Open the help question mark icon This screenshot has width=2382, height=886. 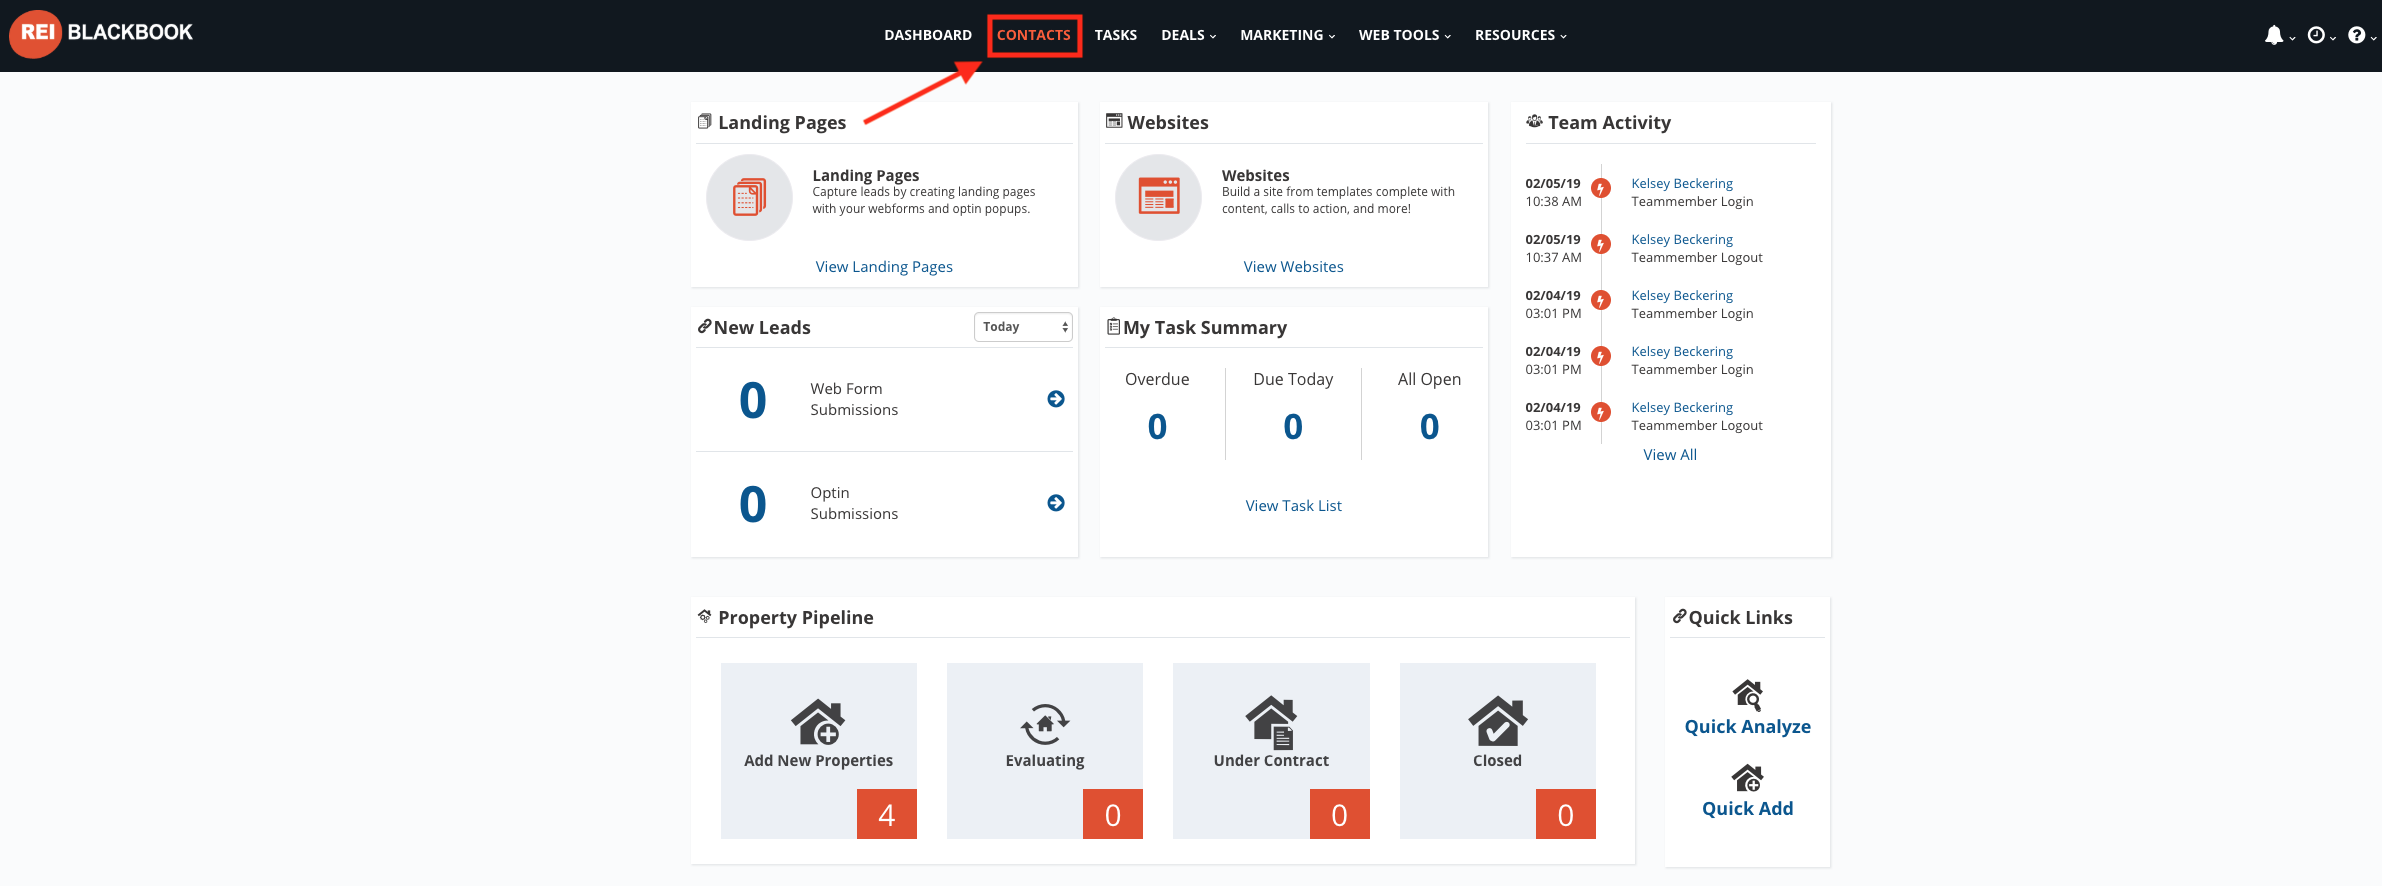[x=2357, y=35]
